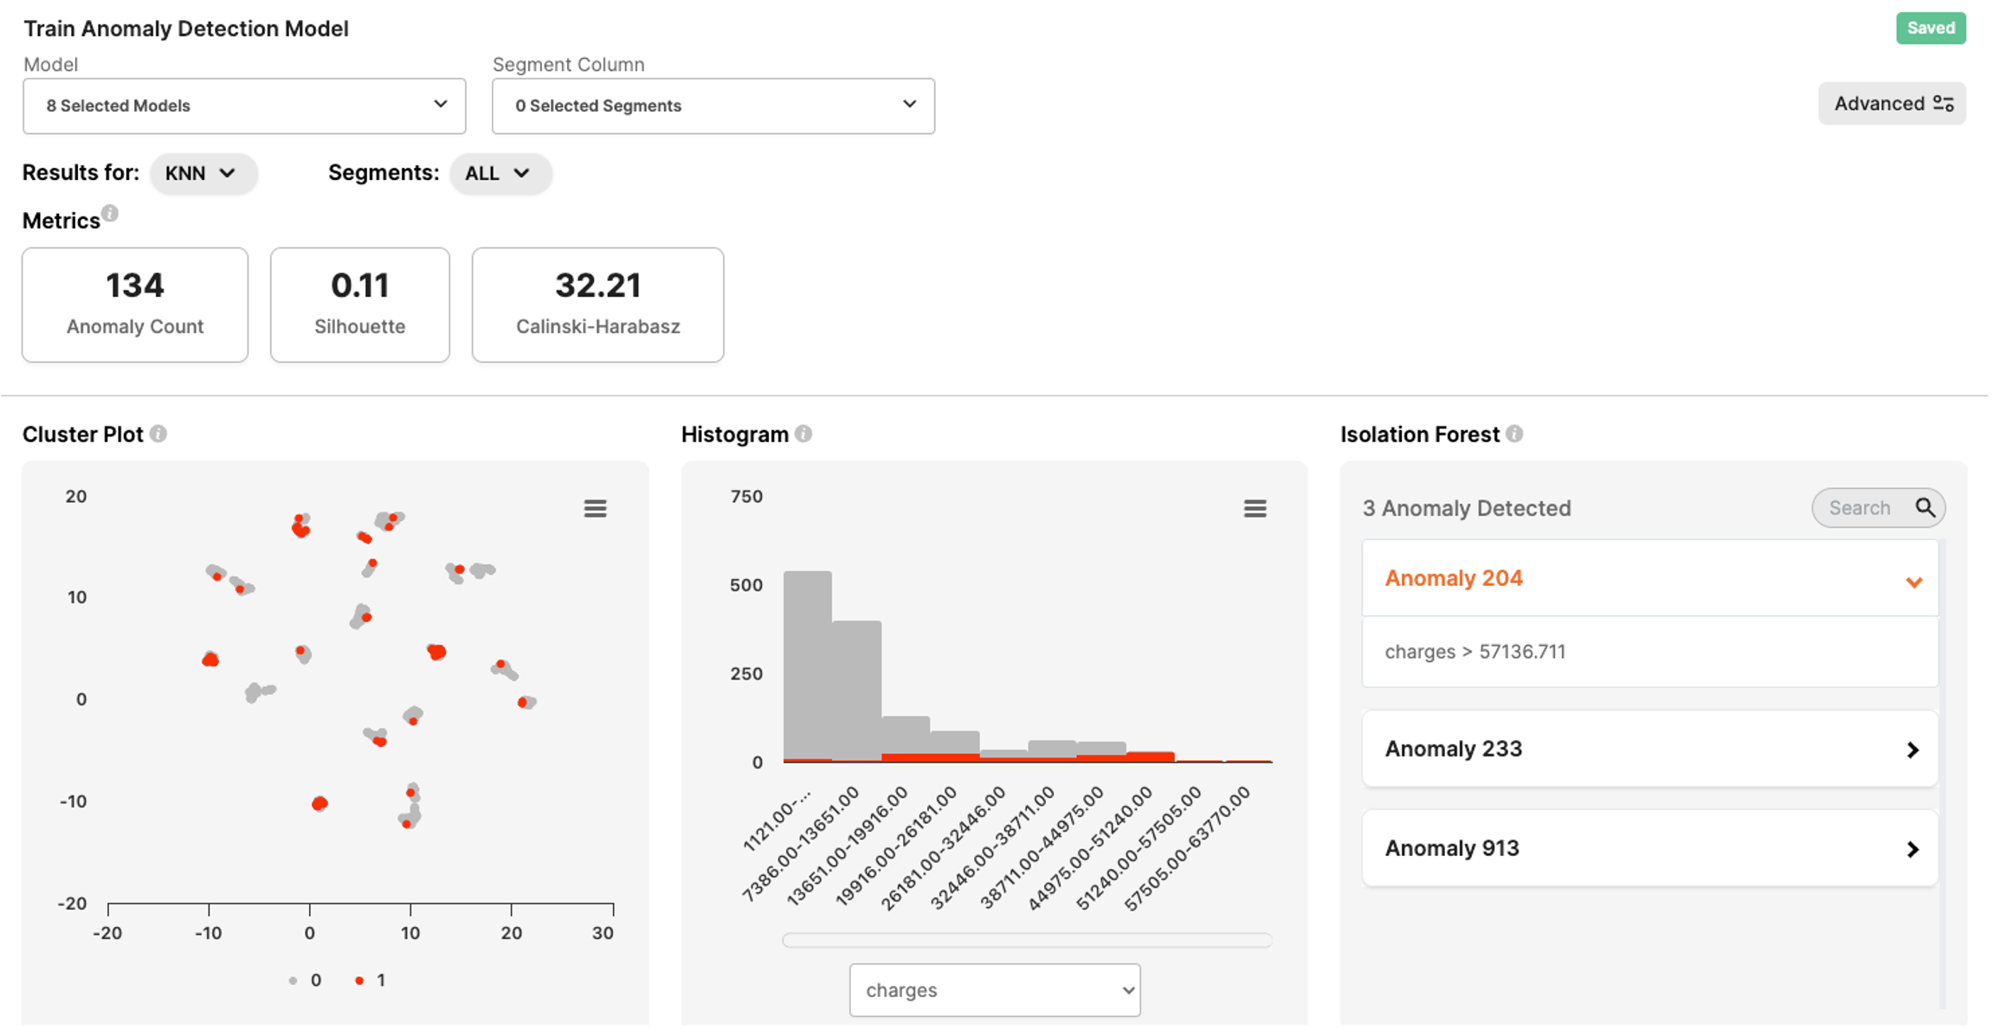Collapse the Anomaly 204 entry
The height and width of the screenshot is (1030, 2000).
(1650, 579)
